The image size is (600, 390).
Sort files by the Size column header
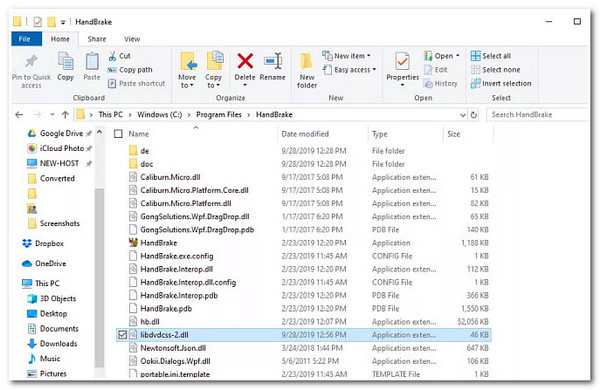tap(453, 134)
